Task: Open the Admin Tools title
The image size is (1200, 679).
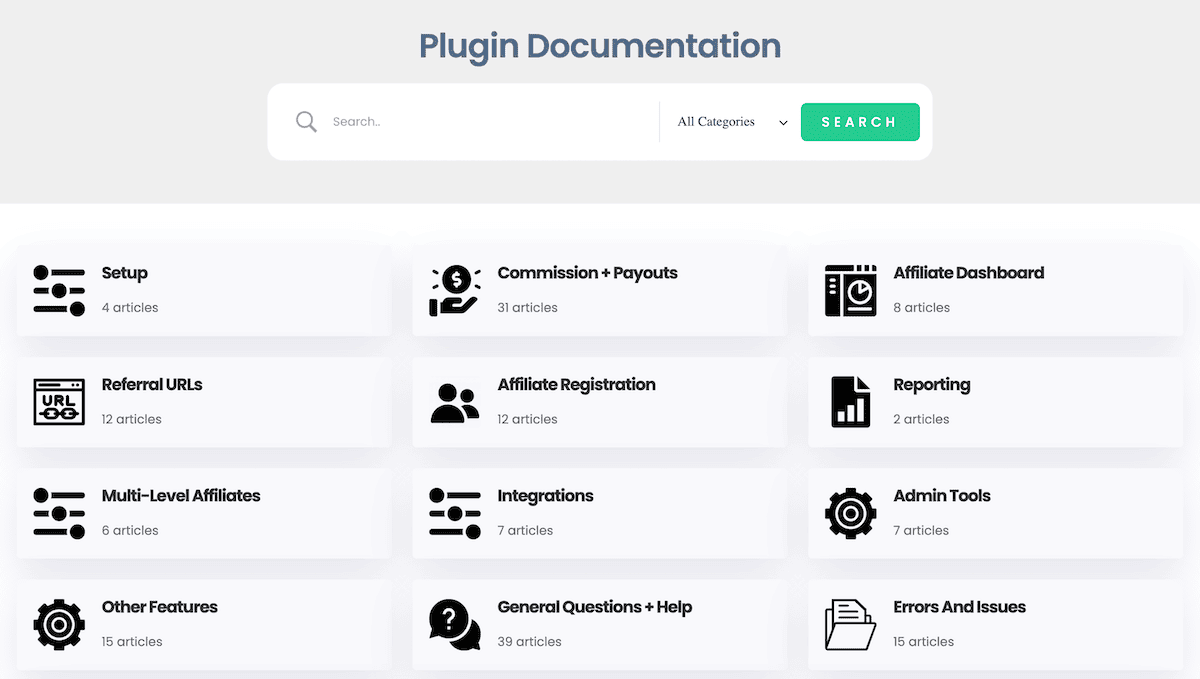Action: [x=942, y=496]
